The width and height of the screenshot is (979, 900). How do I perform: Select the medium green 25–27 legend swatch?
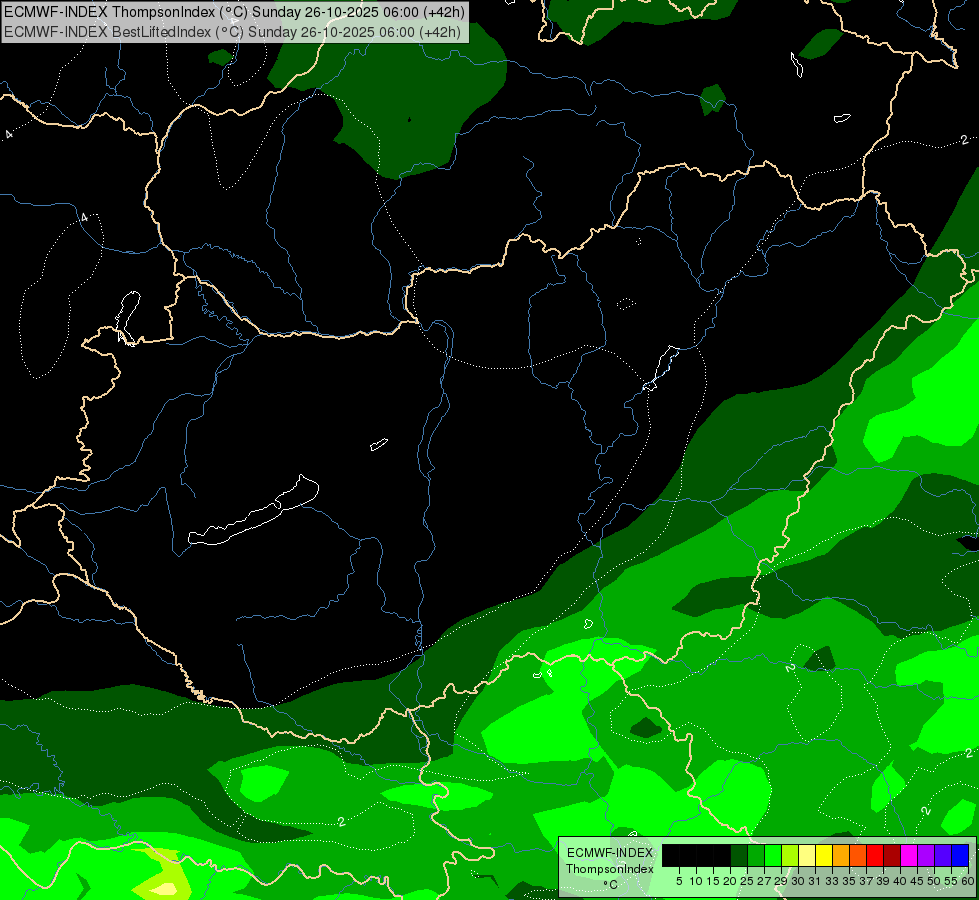756,855
